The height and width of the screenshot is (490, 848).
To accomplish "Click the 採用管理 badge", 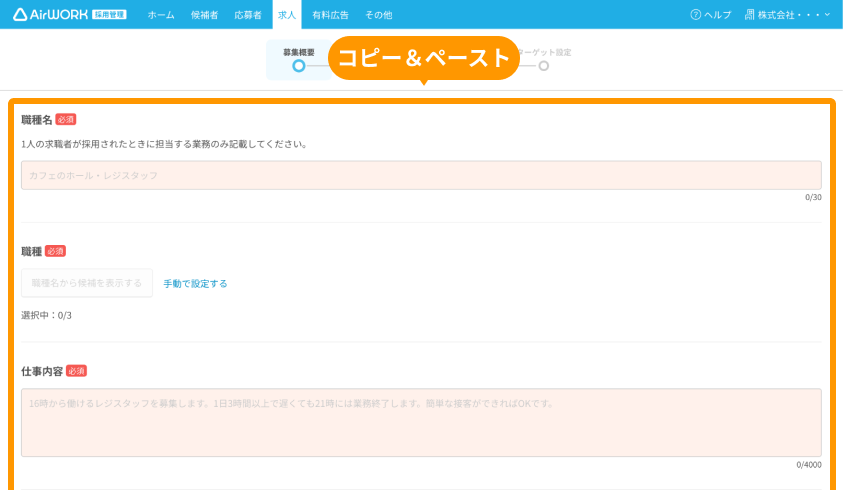I will click(x=109, y=15).
